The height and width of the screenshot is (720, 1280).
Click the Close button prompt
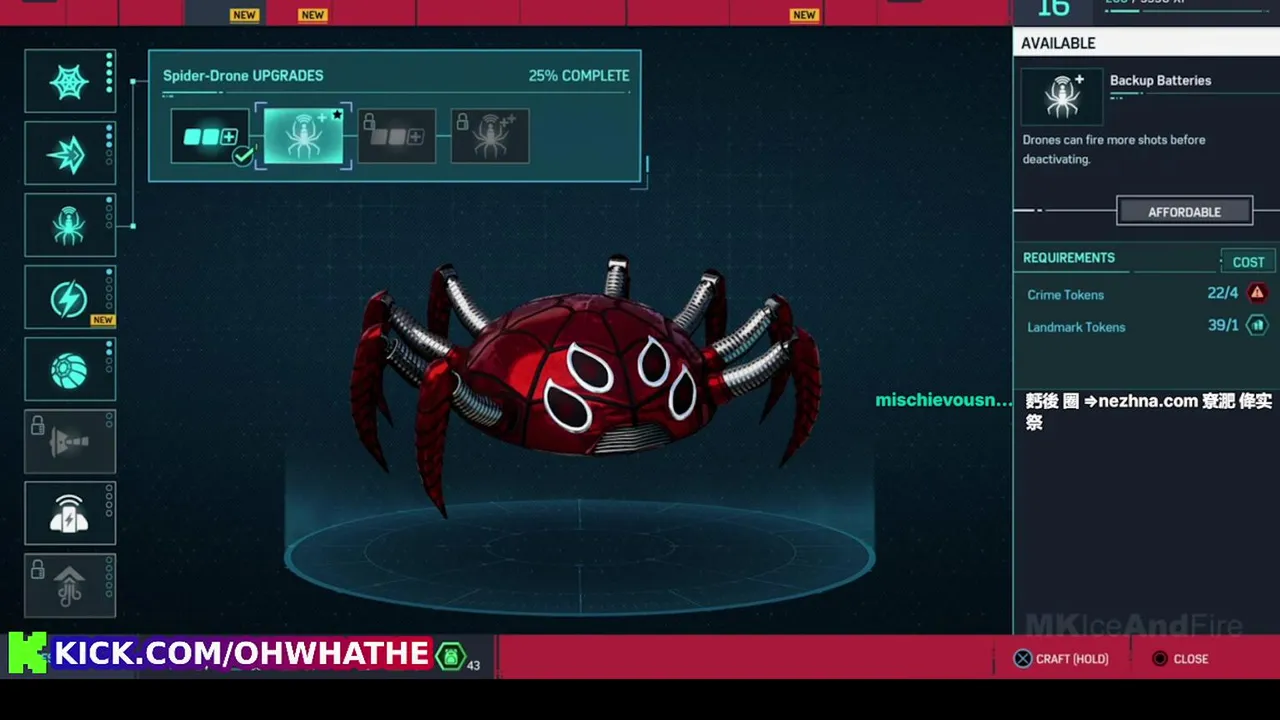tap(1180, 659)
